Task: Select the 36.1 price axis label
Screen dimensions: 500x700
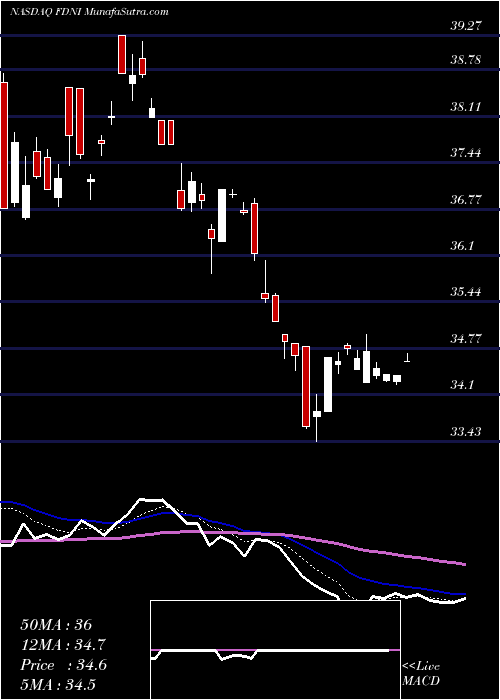Action: coord(462,246)
